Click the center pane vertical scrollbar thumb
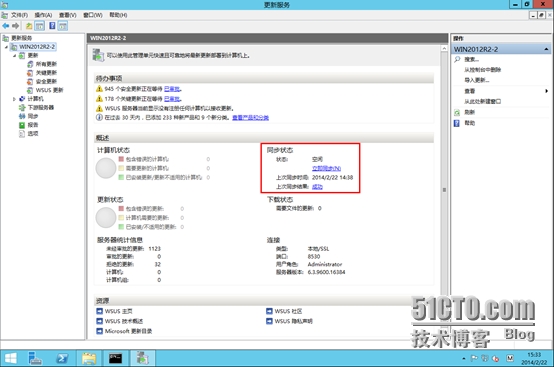Image resolution: width=554 pixels, height=367 pixels. click(444, 190)
